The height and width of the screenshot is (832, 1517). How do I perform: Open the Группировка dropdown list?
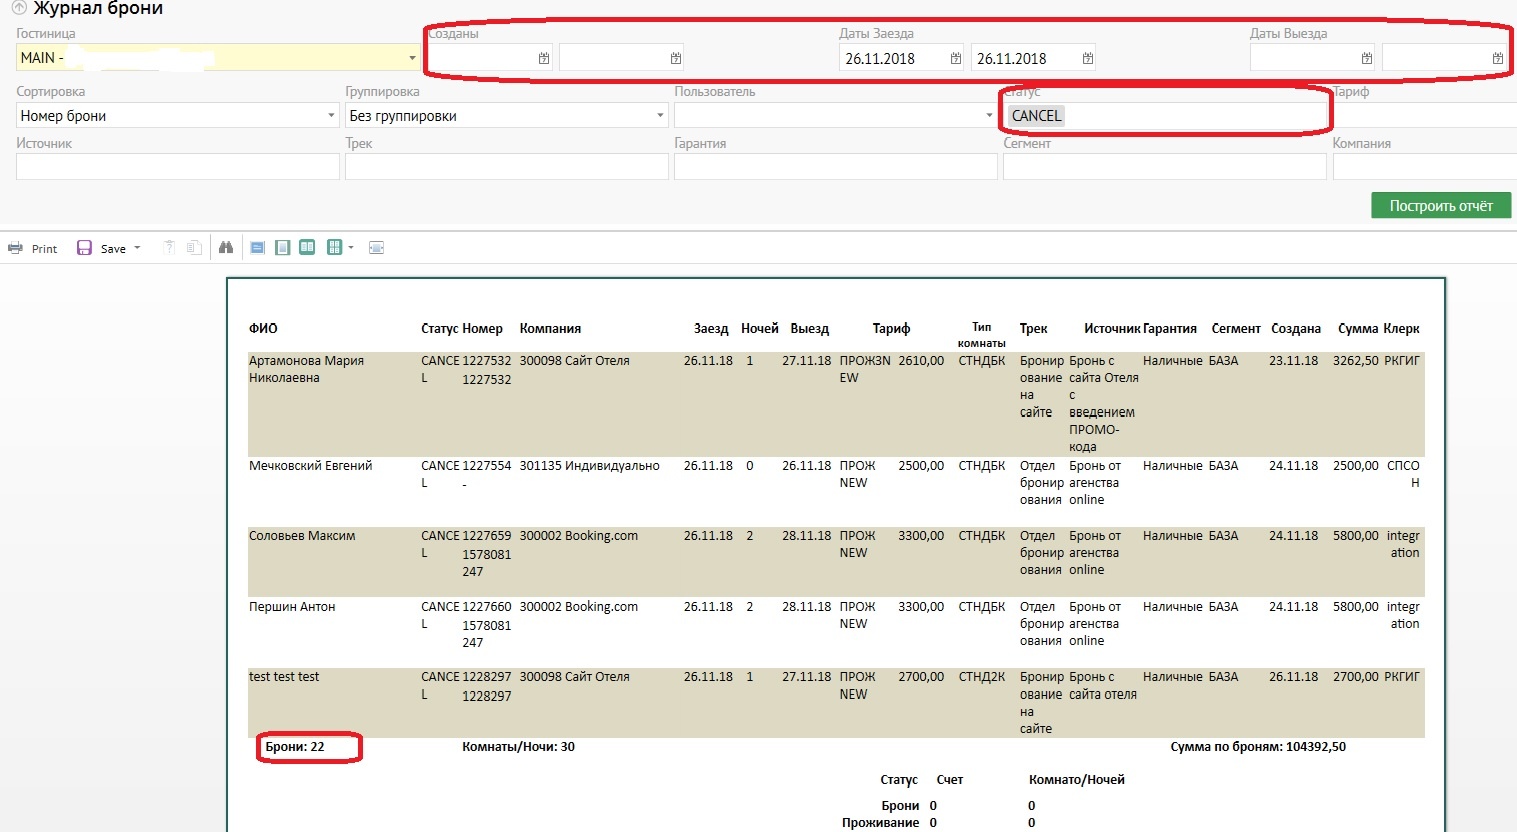pyautogui.click(x=660, y=116)
